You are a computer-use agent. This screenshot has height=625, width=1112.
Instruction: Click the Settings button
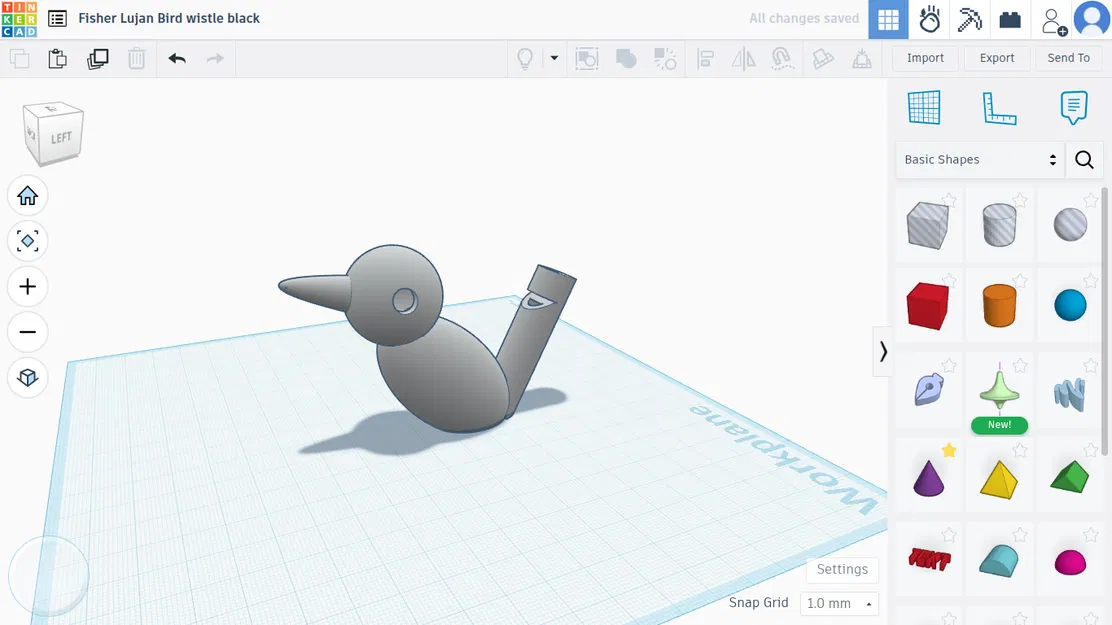click(842, 569)
